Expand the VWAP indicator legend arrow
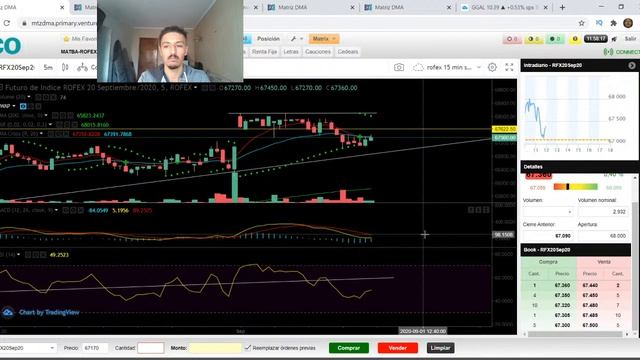640x360 pixels. (x=14, y=106)
